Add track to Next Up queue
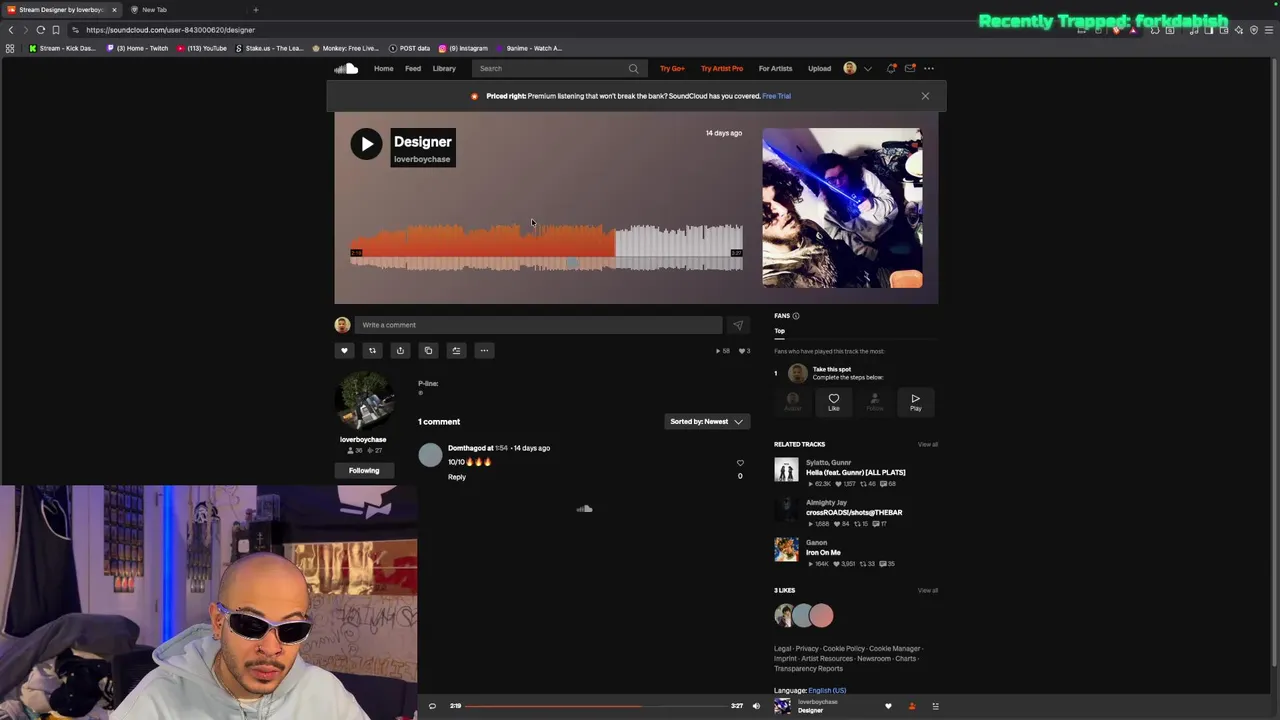Screen dimensions: 1280x720 click(x=456, y=351)
